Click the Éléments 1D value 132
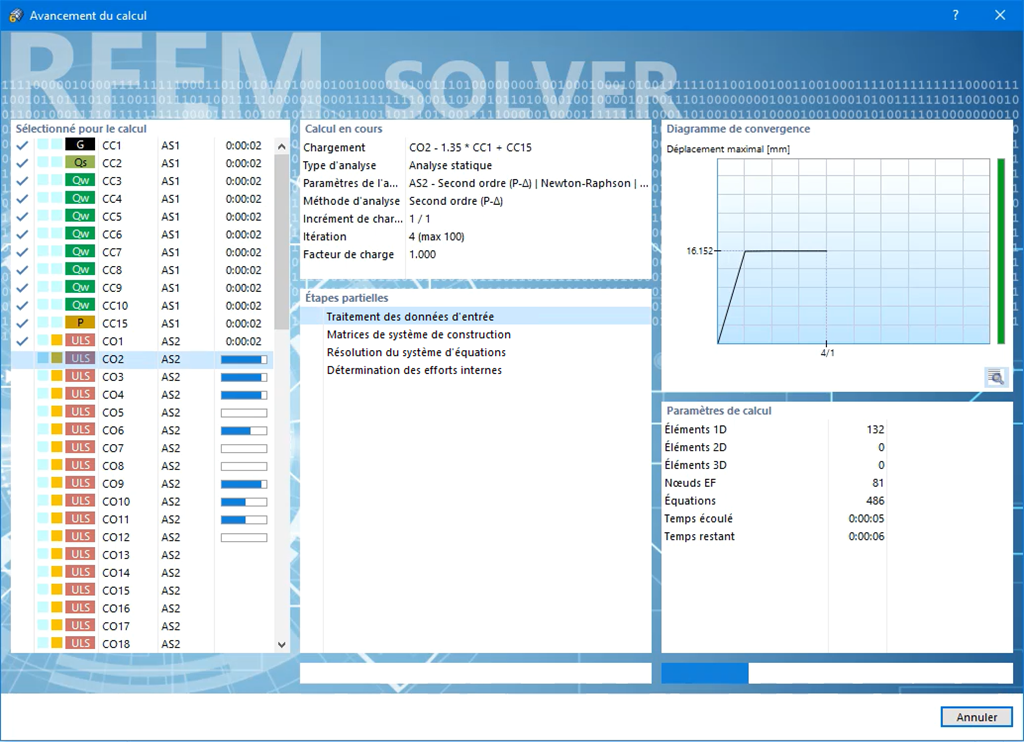The width and height of the screenshot is (1024, 742). 875,429
